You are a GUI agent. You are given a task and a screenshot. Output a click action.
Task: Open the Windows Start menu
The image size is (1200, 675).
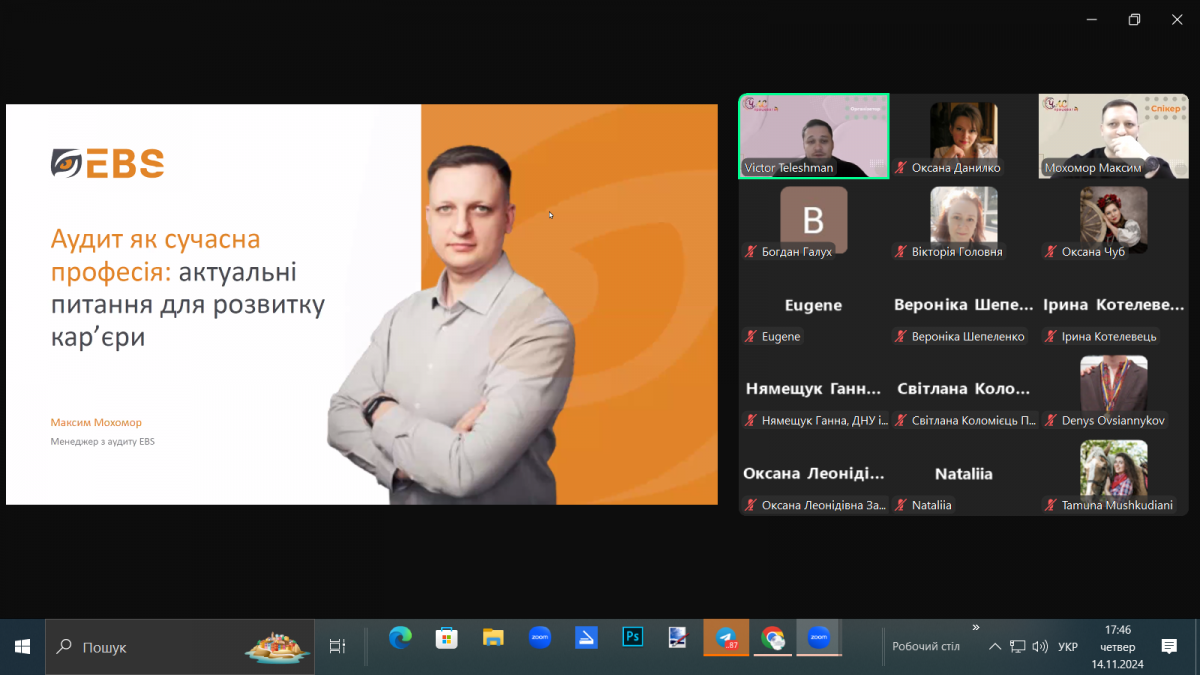(22, 647)
